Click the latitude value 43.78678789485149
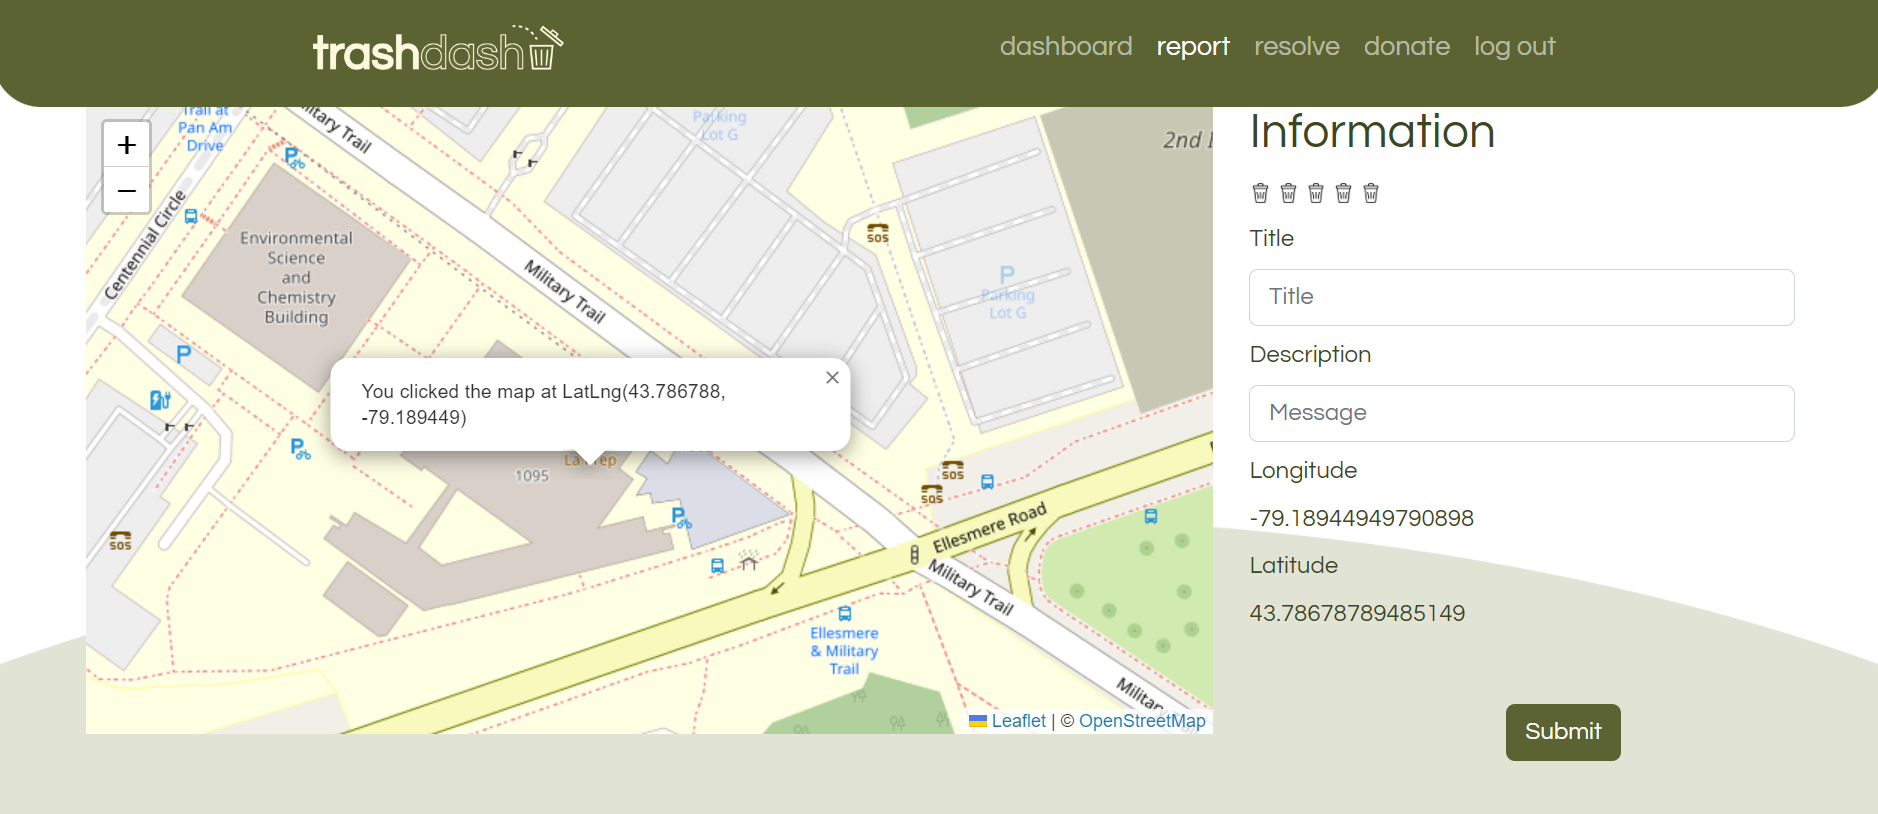Viewport: 1878px width, 814px height. 1357,613
